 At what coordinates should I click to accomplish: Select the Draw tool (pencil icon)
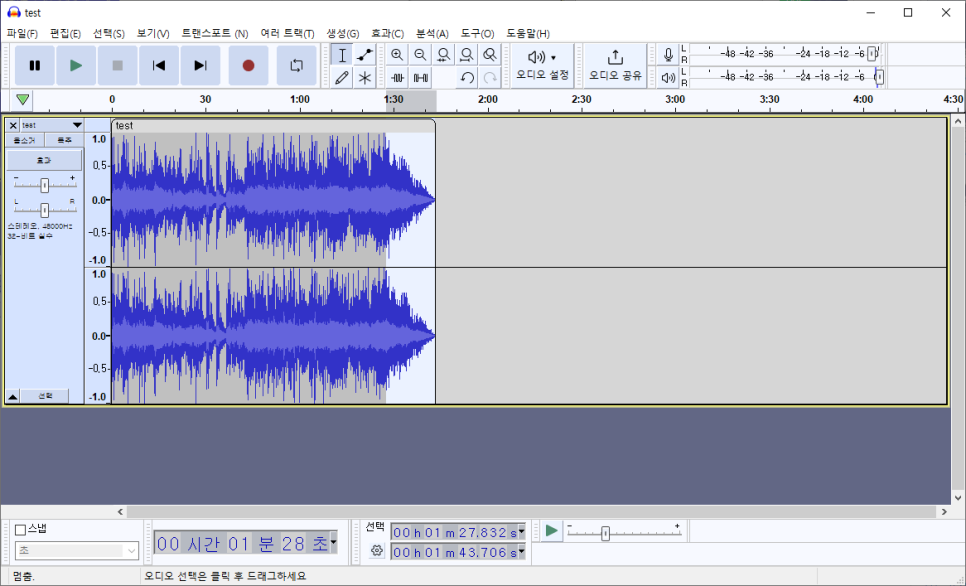[x=341, y=77]
